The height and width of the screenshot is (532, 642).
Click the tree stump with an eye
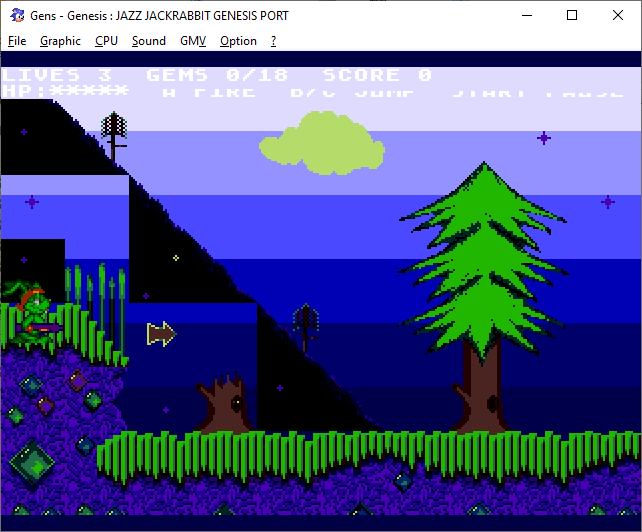click(x=224, y=403)
